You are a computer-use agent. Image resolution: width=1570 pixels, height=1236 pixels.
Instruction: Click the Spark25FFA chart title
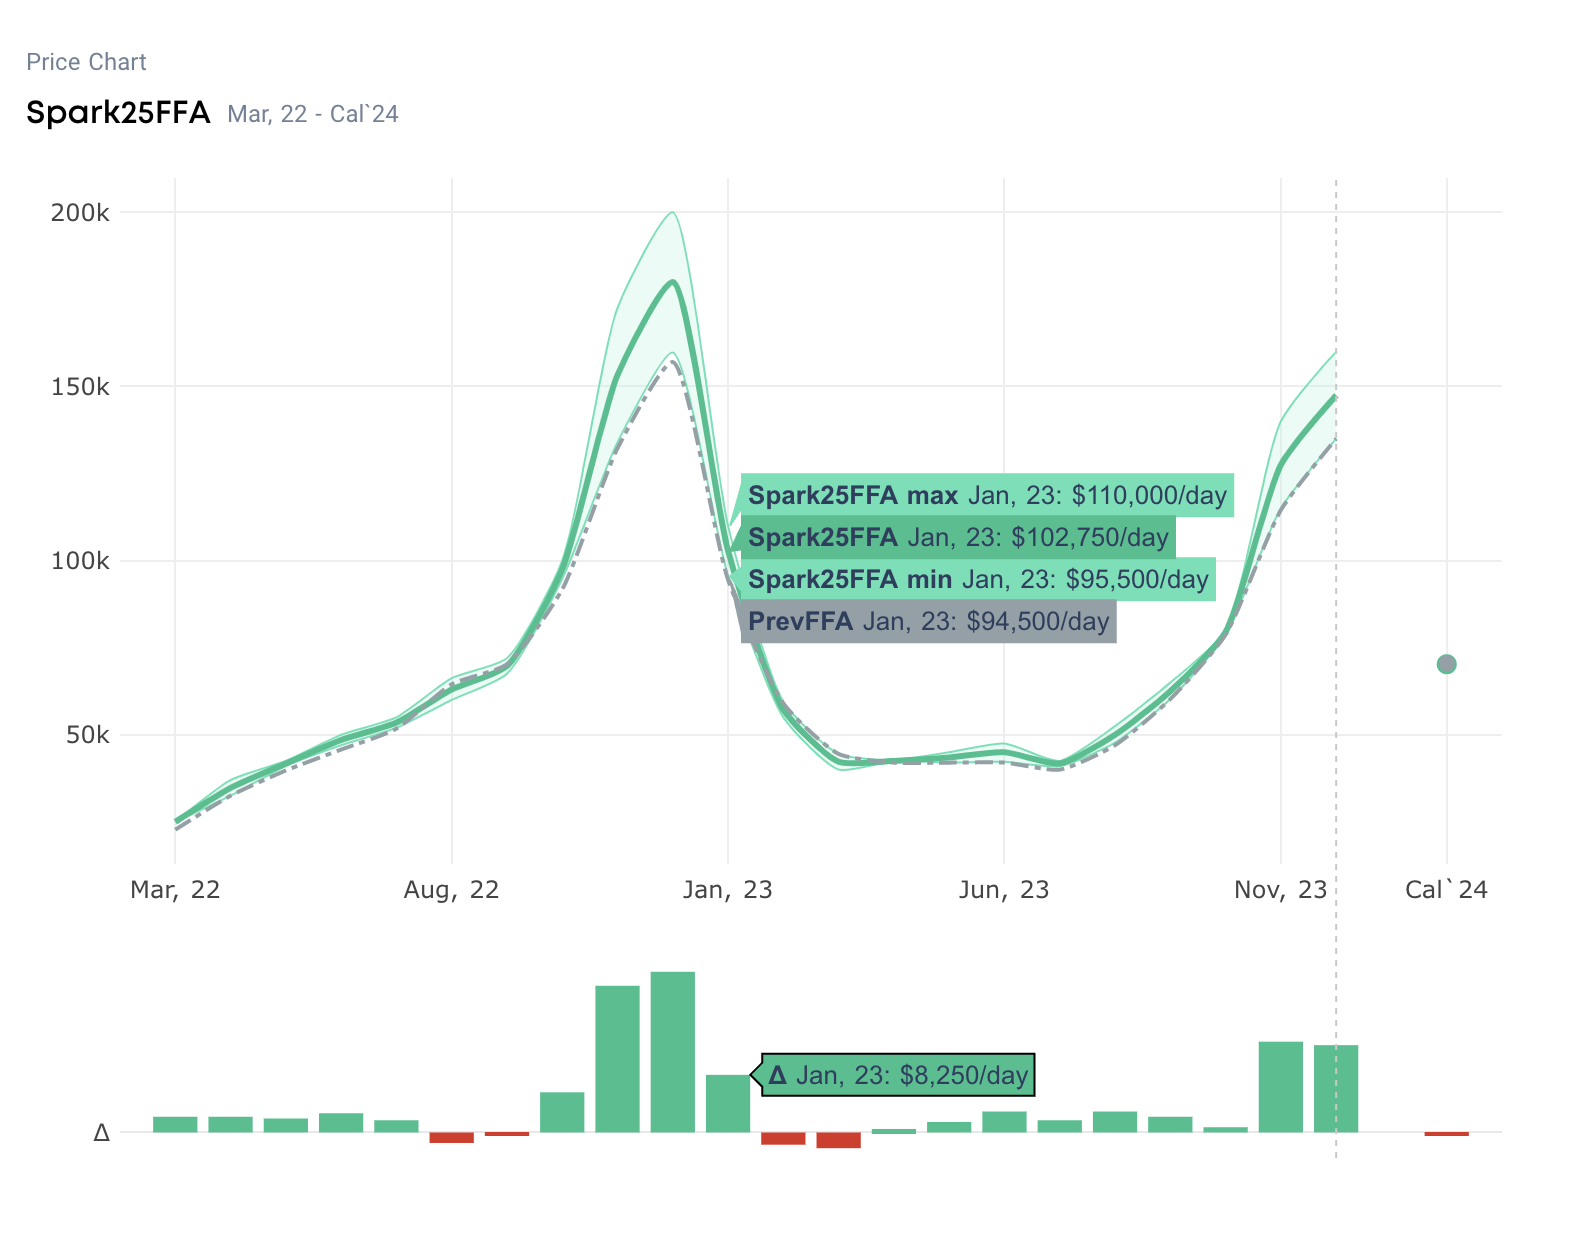point(118,112)
